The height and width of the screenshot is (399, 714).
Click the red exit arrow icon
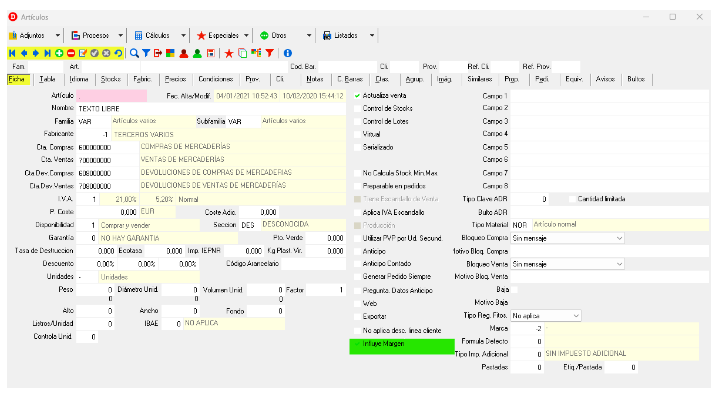(158, 53)
